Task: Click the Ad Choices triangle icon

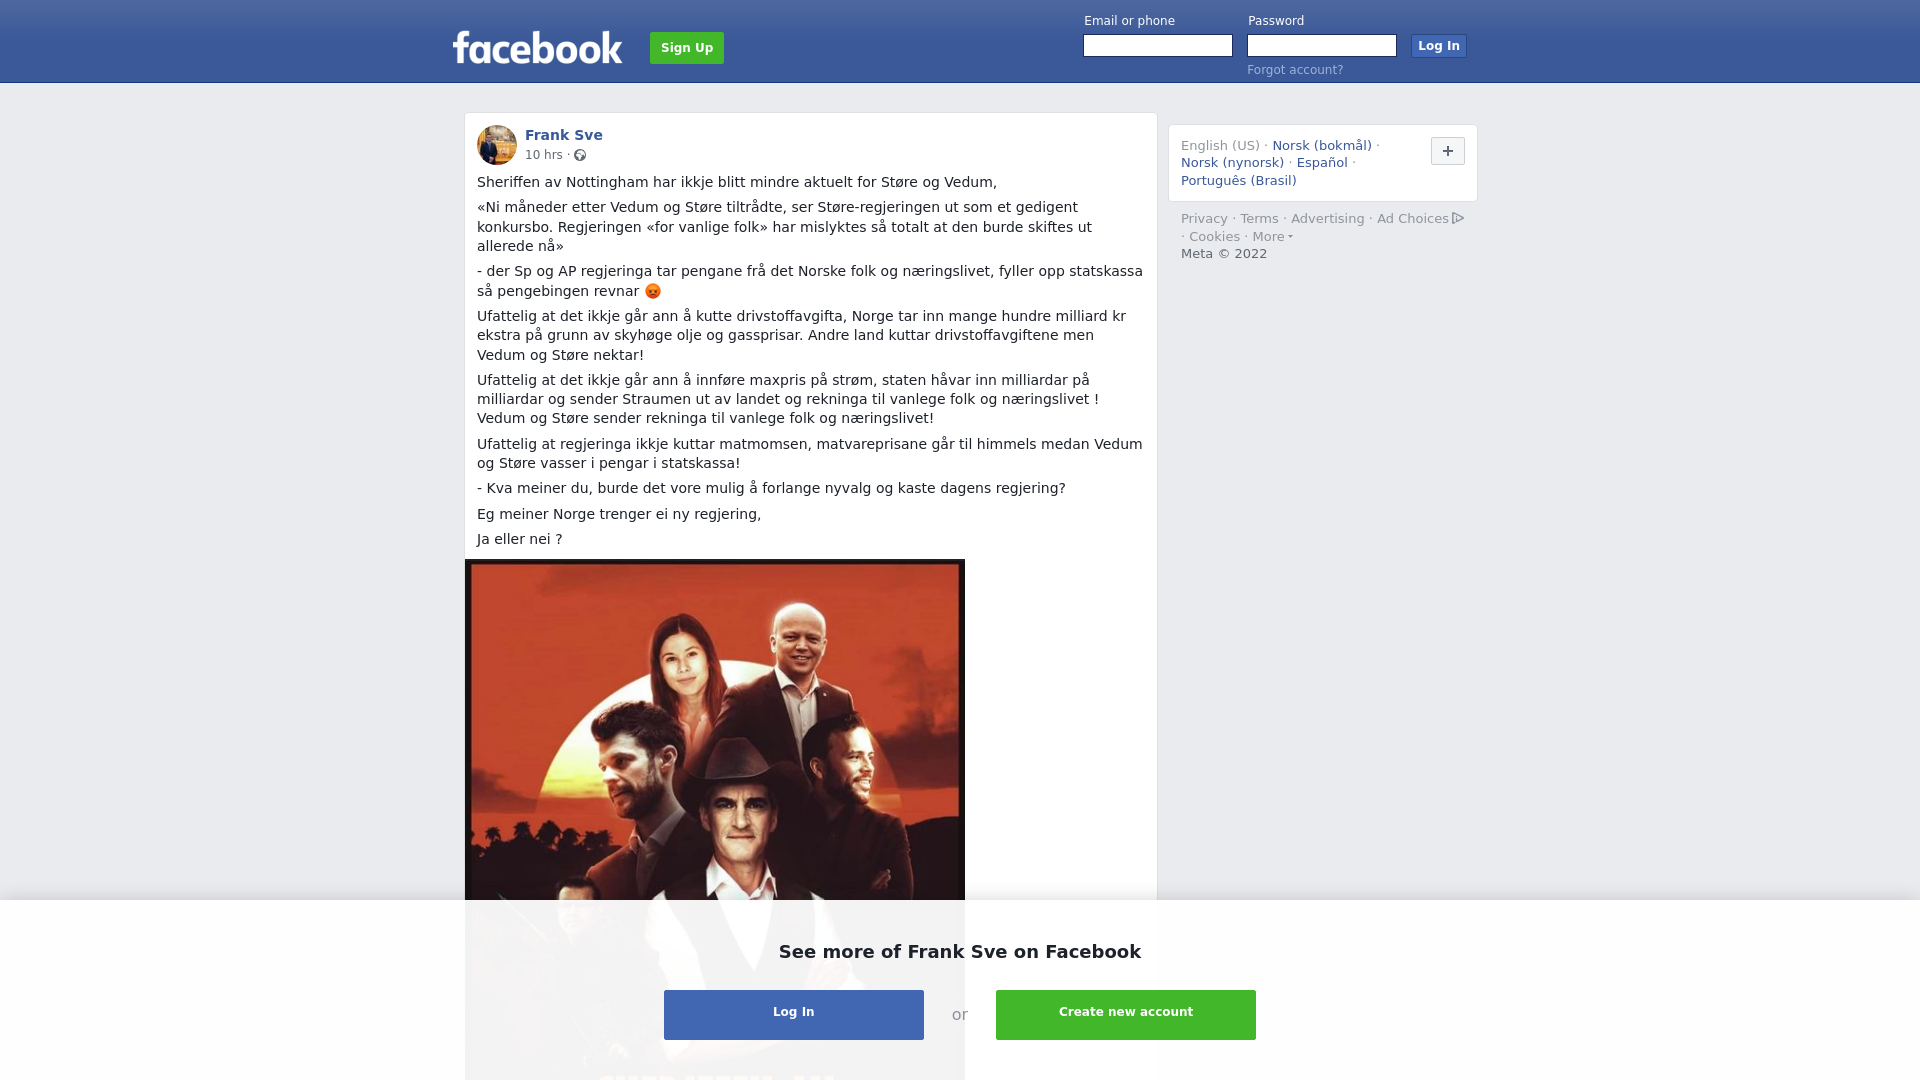Action: pyautogui.click(x=1458, y=218)
